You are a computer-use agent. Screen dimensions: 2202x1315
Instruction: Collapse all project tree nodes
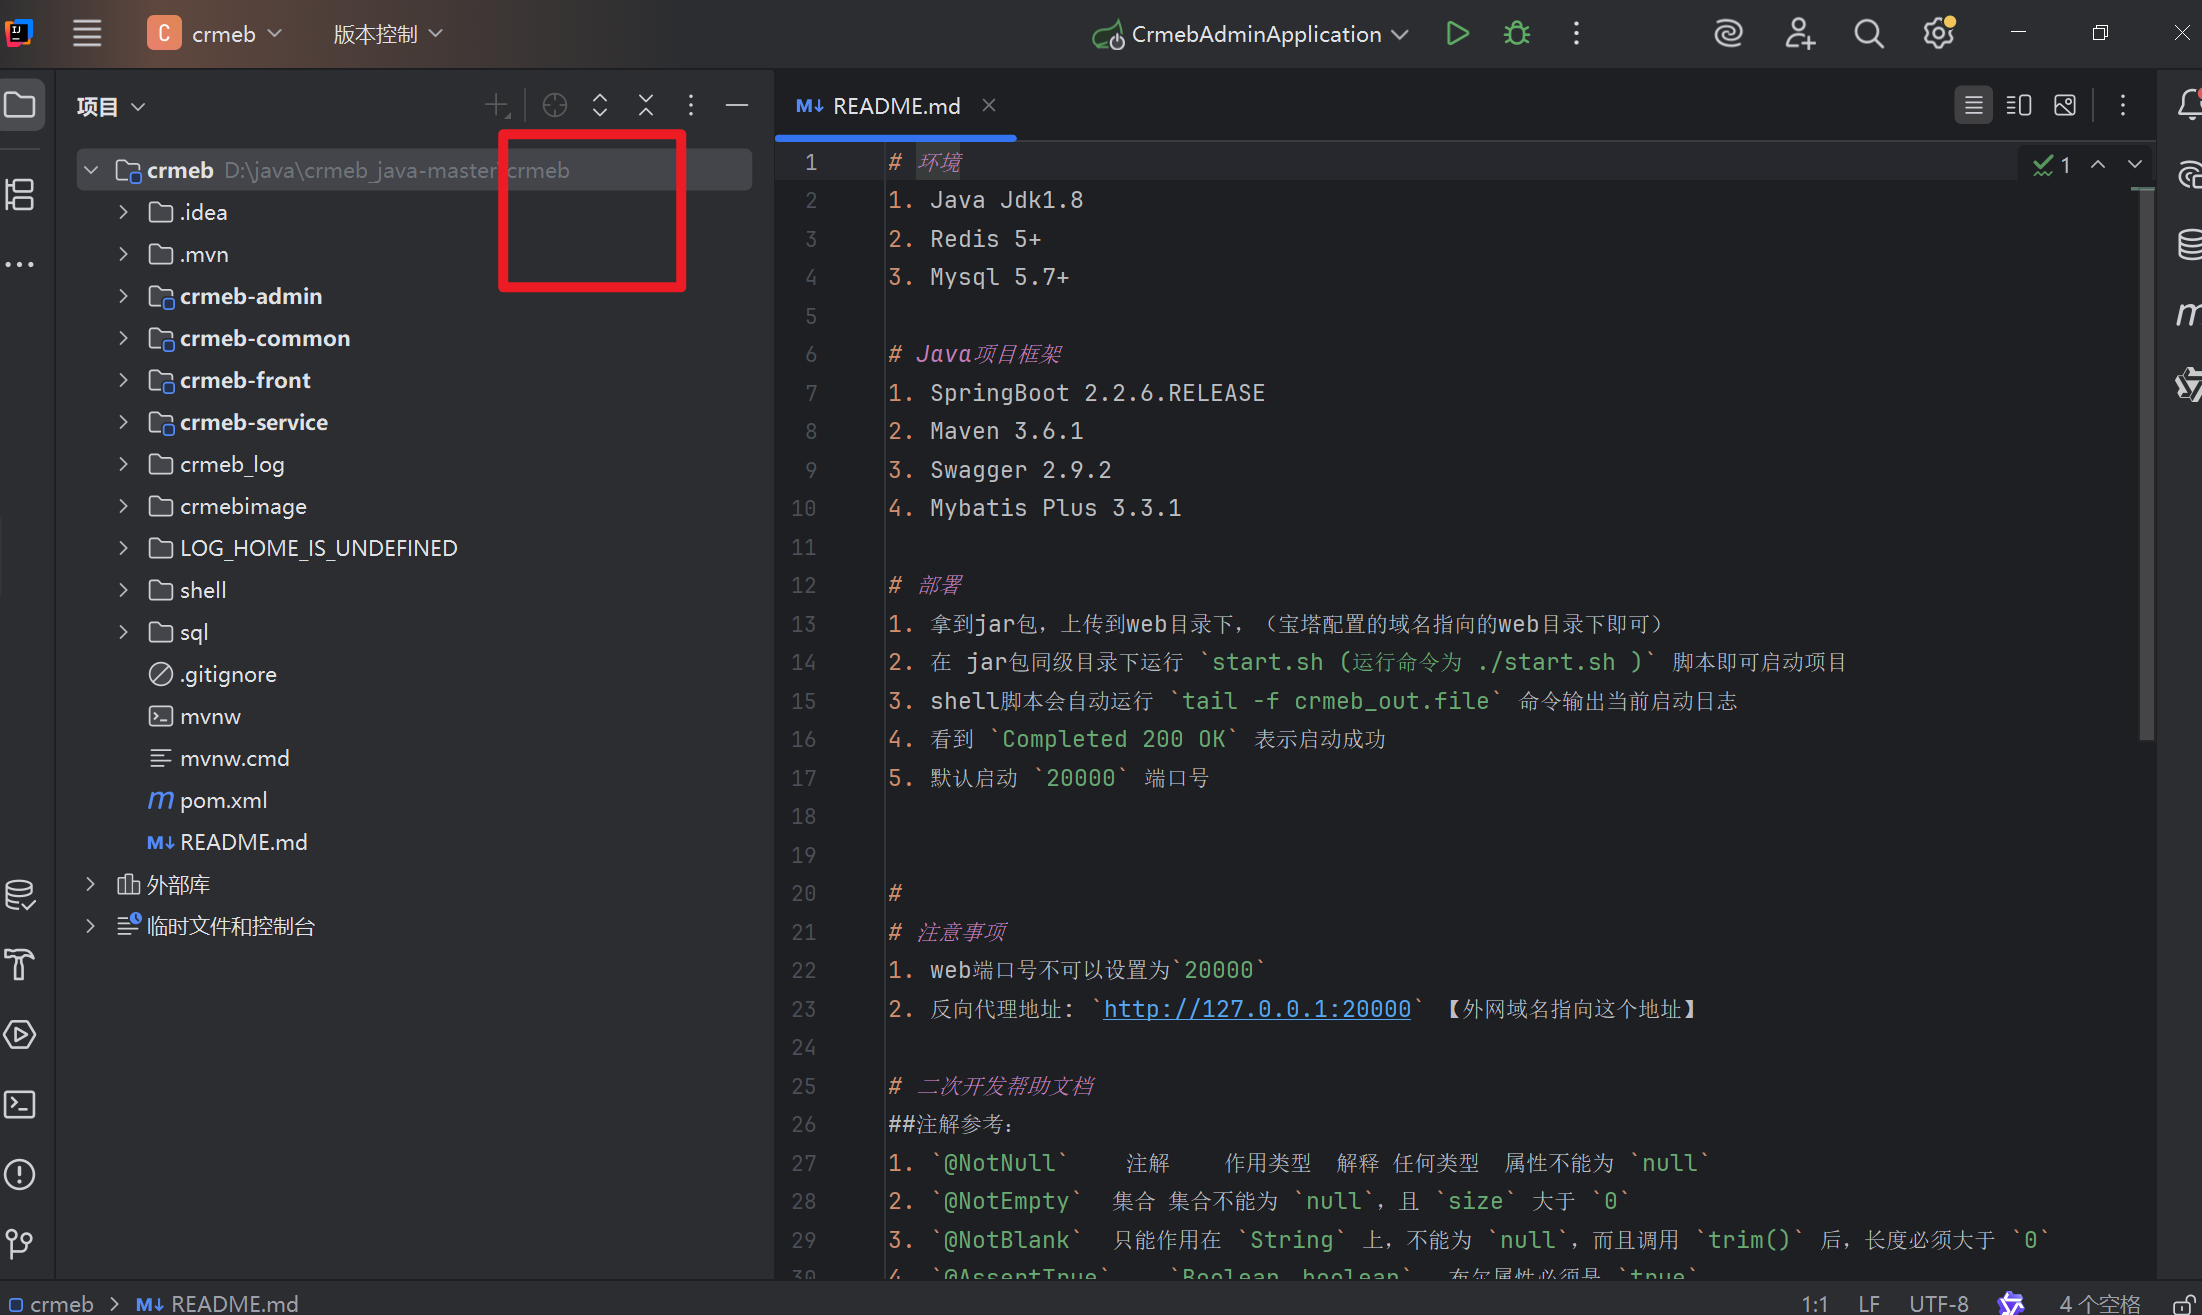(x=646, y=105)
